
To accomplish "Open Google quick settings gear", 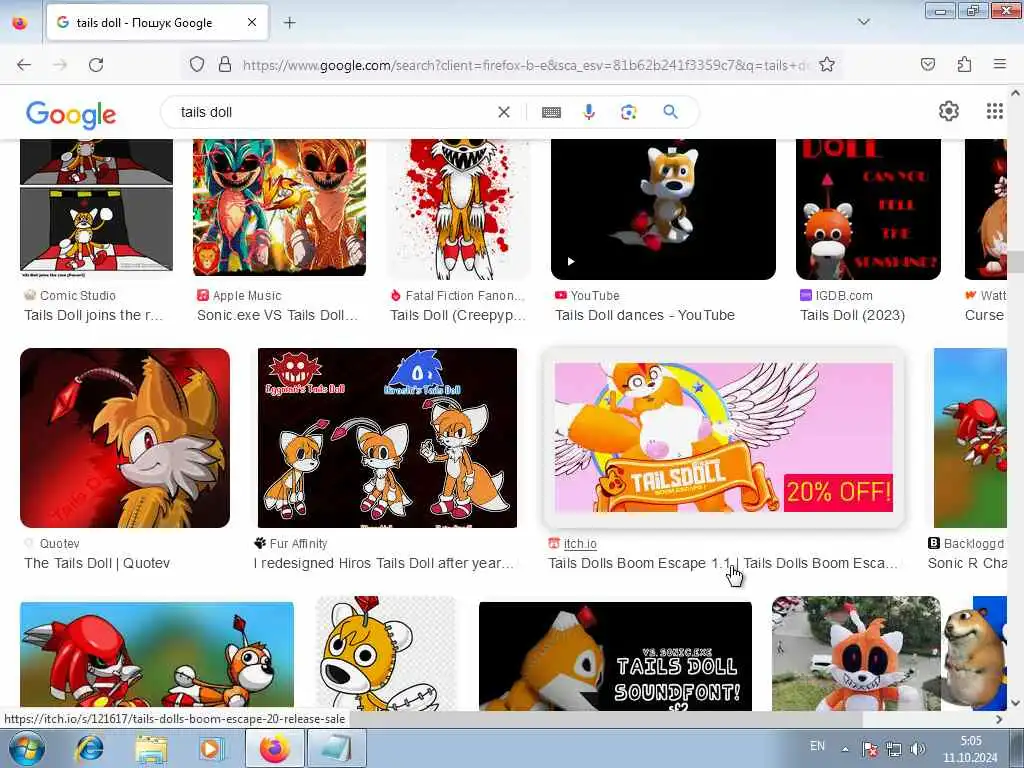I will pyautogui.click(x=948, y=112).
